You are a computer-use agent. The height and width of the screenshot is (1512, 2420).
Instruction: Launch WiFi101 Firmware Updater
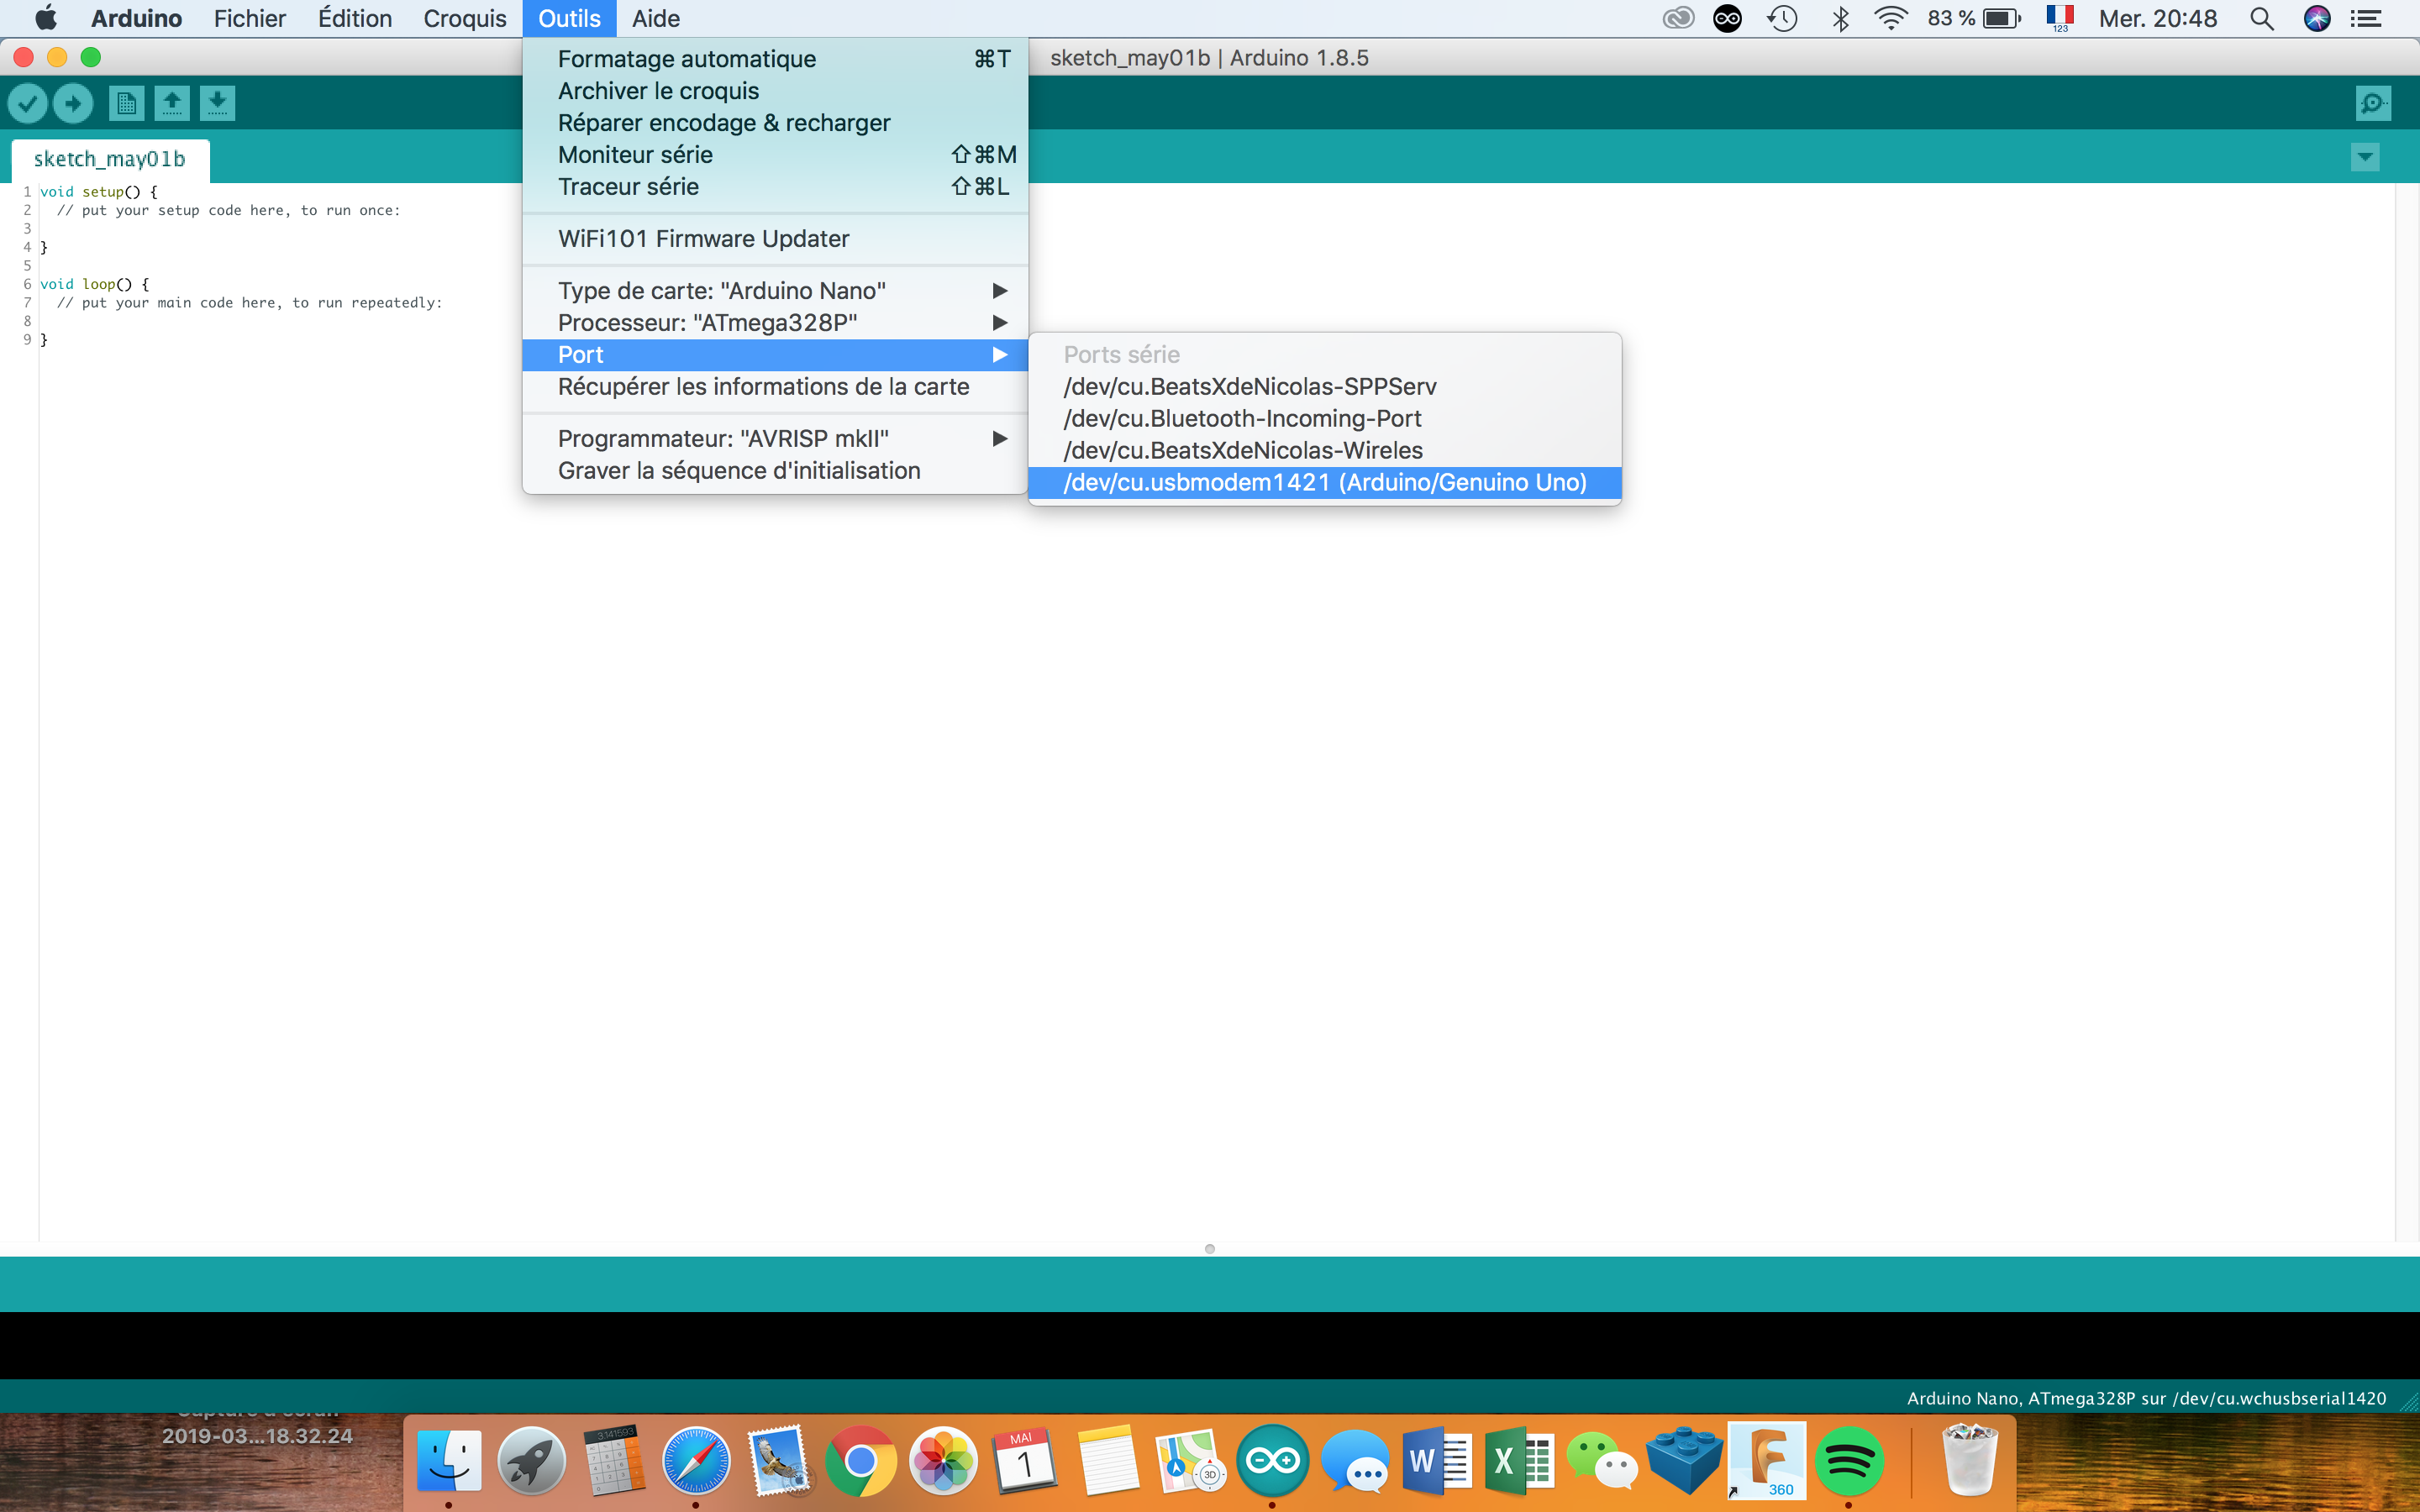click(x=775, y=239)
